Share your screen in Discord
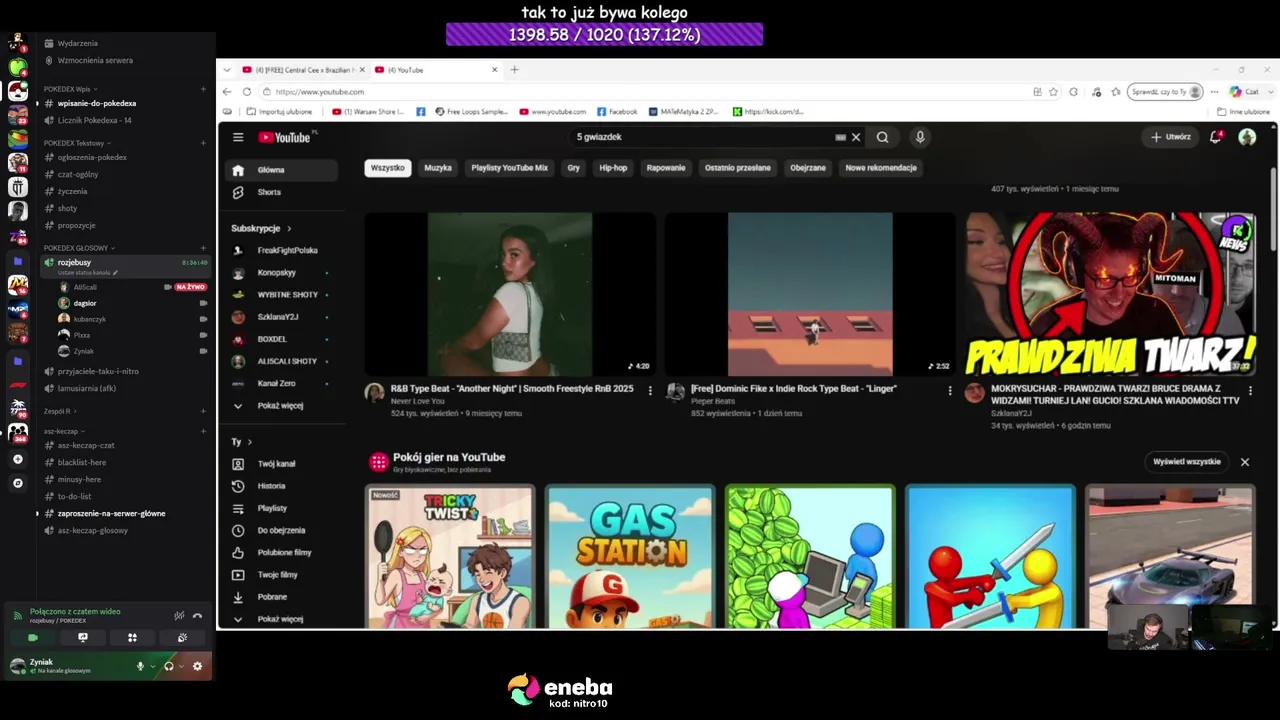Viewport: 1280px width, 720px height. [x=83, y=637]
